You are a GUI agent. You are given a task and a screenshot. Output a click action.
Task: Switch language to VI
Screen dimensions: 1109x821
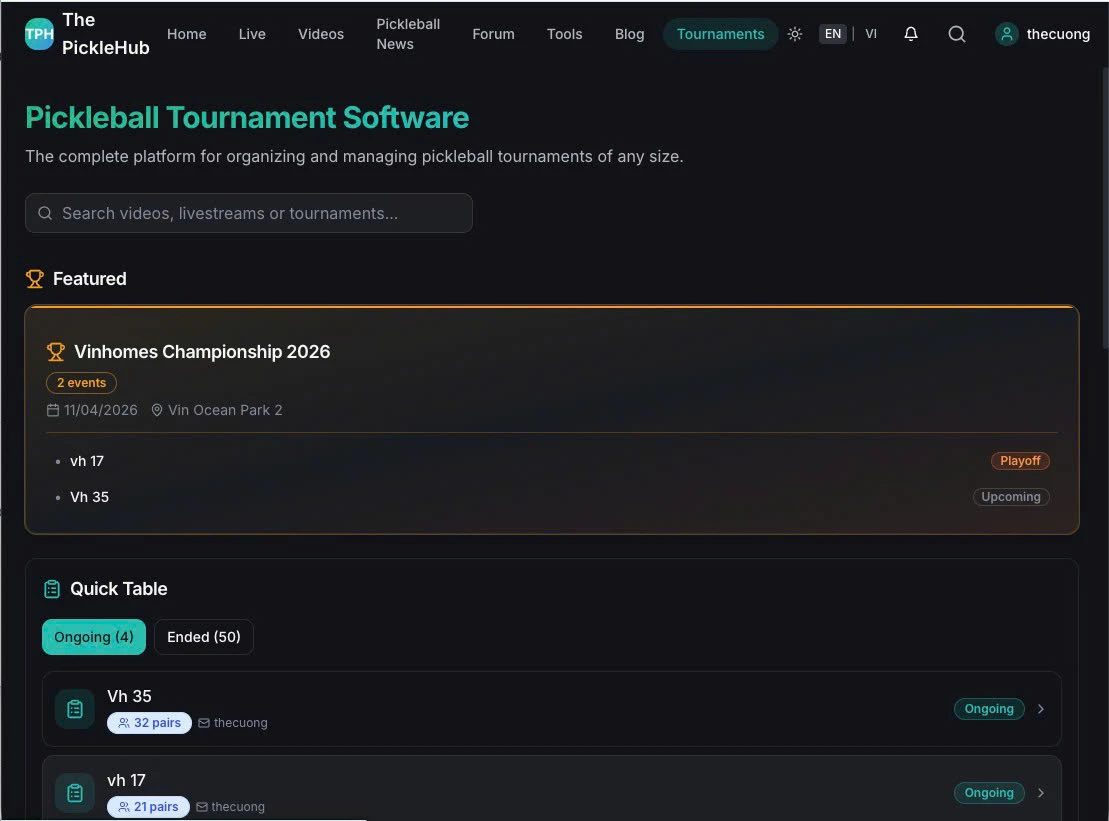tap(870, 33)
